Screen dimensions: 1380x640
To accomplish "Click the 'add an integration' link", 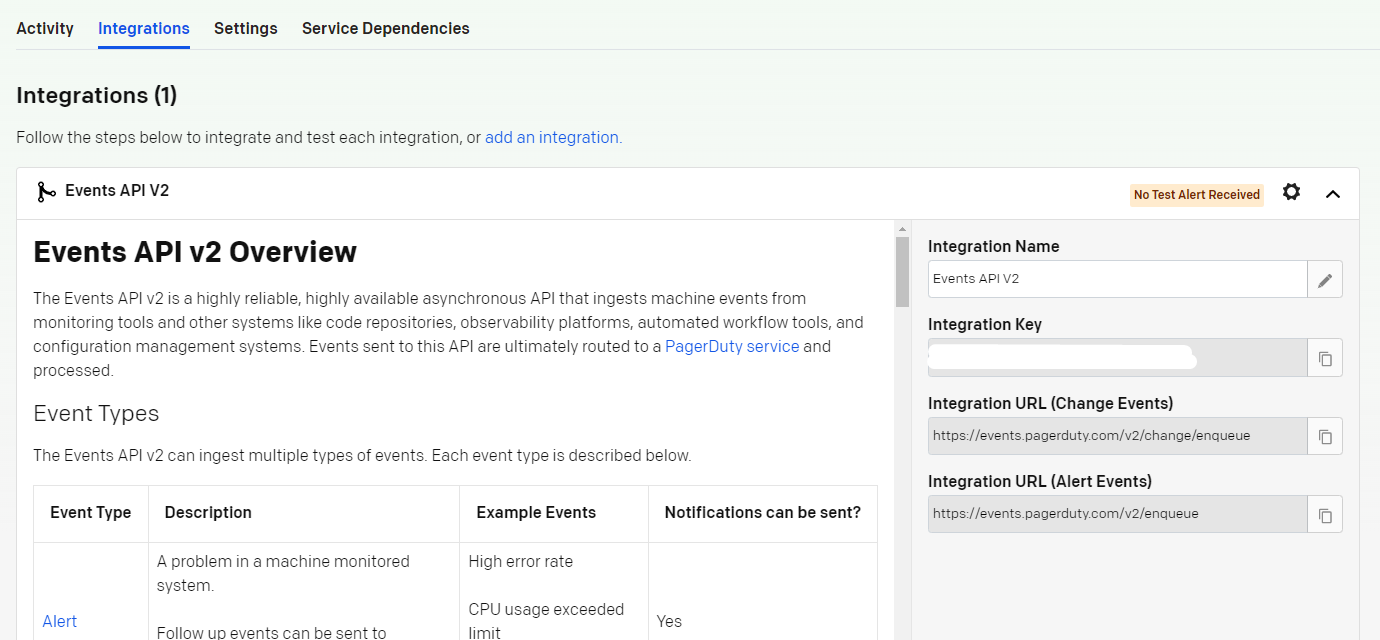I will point(553,137).
